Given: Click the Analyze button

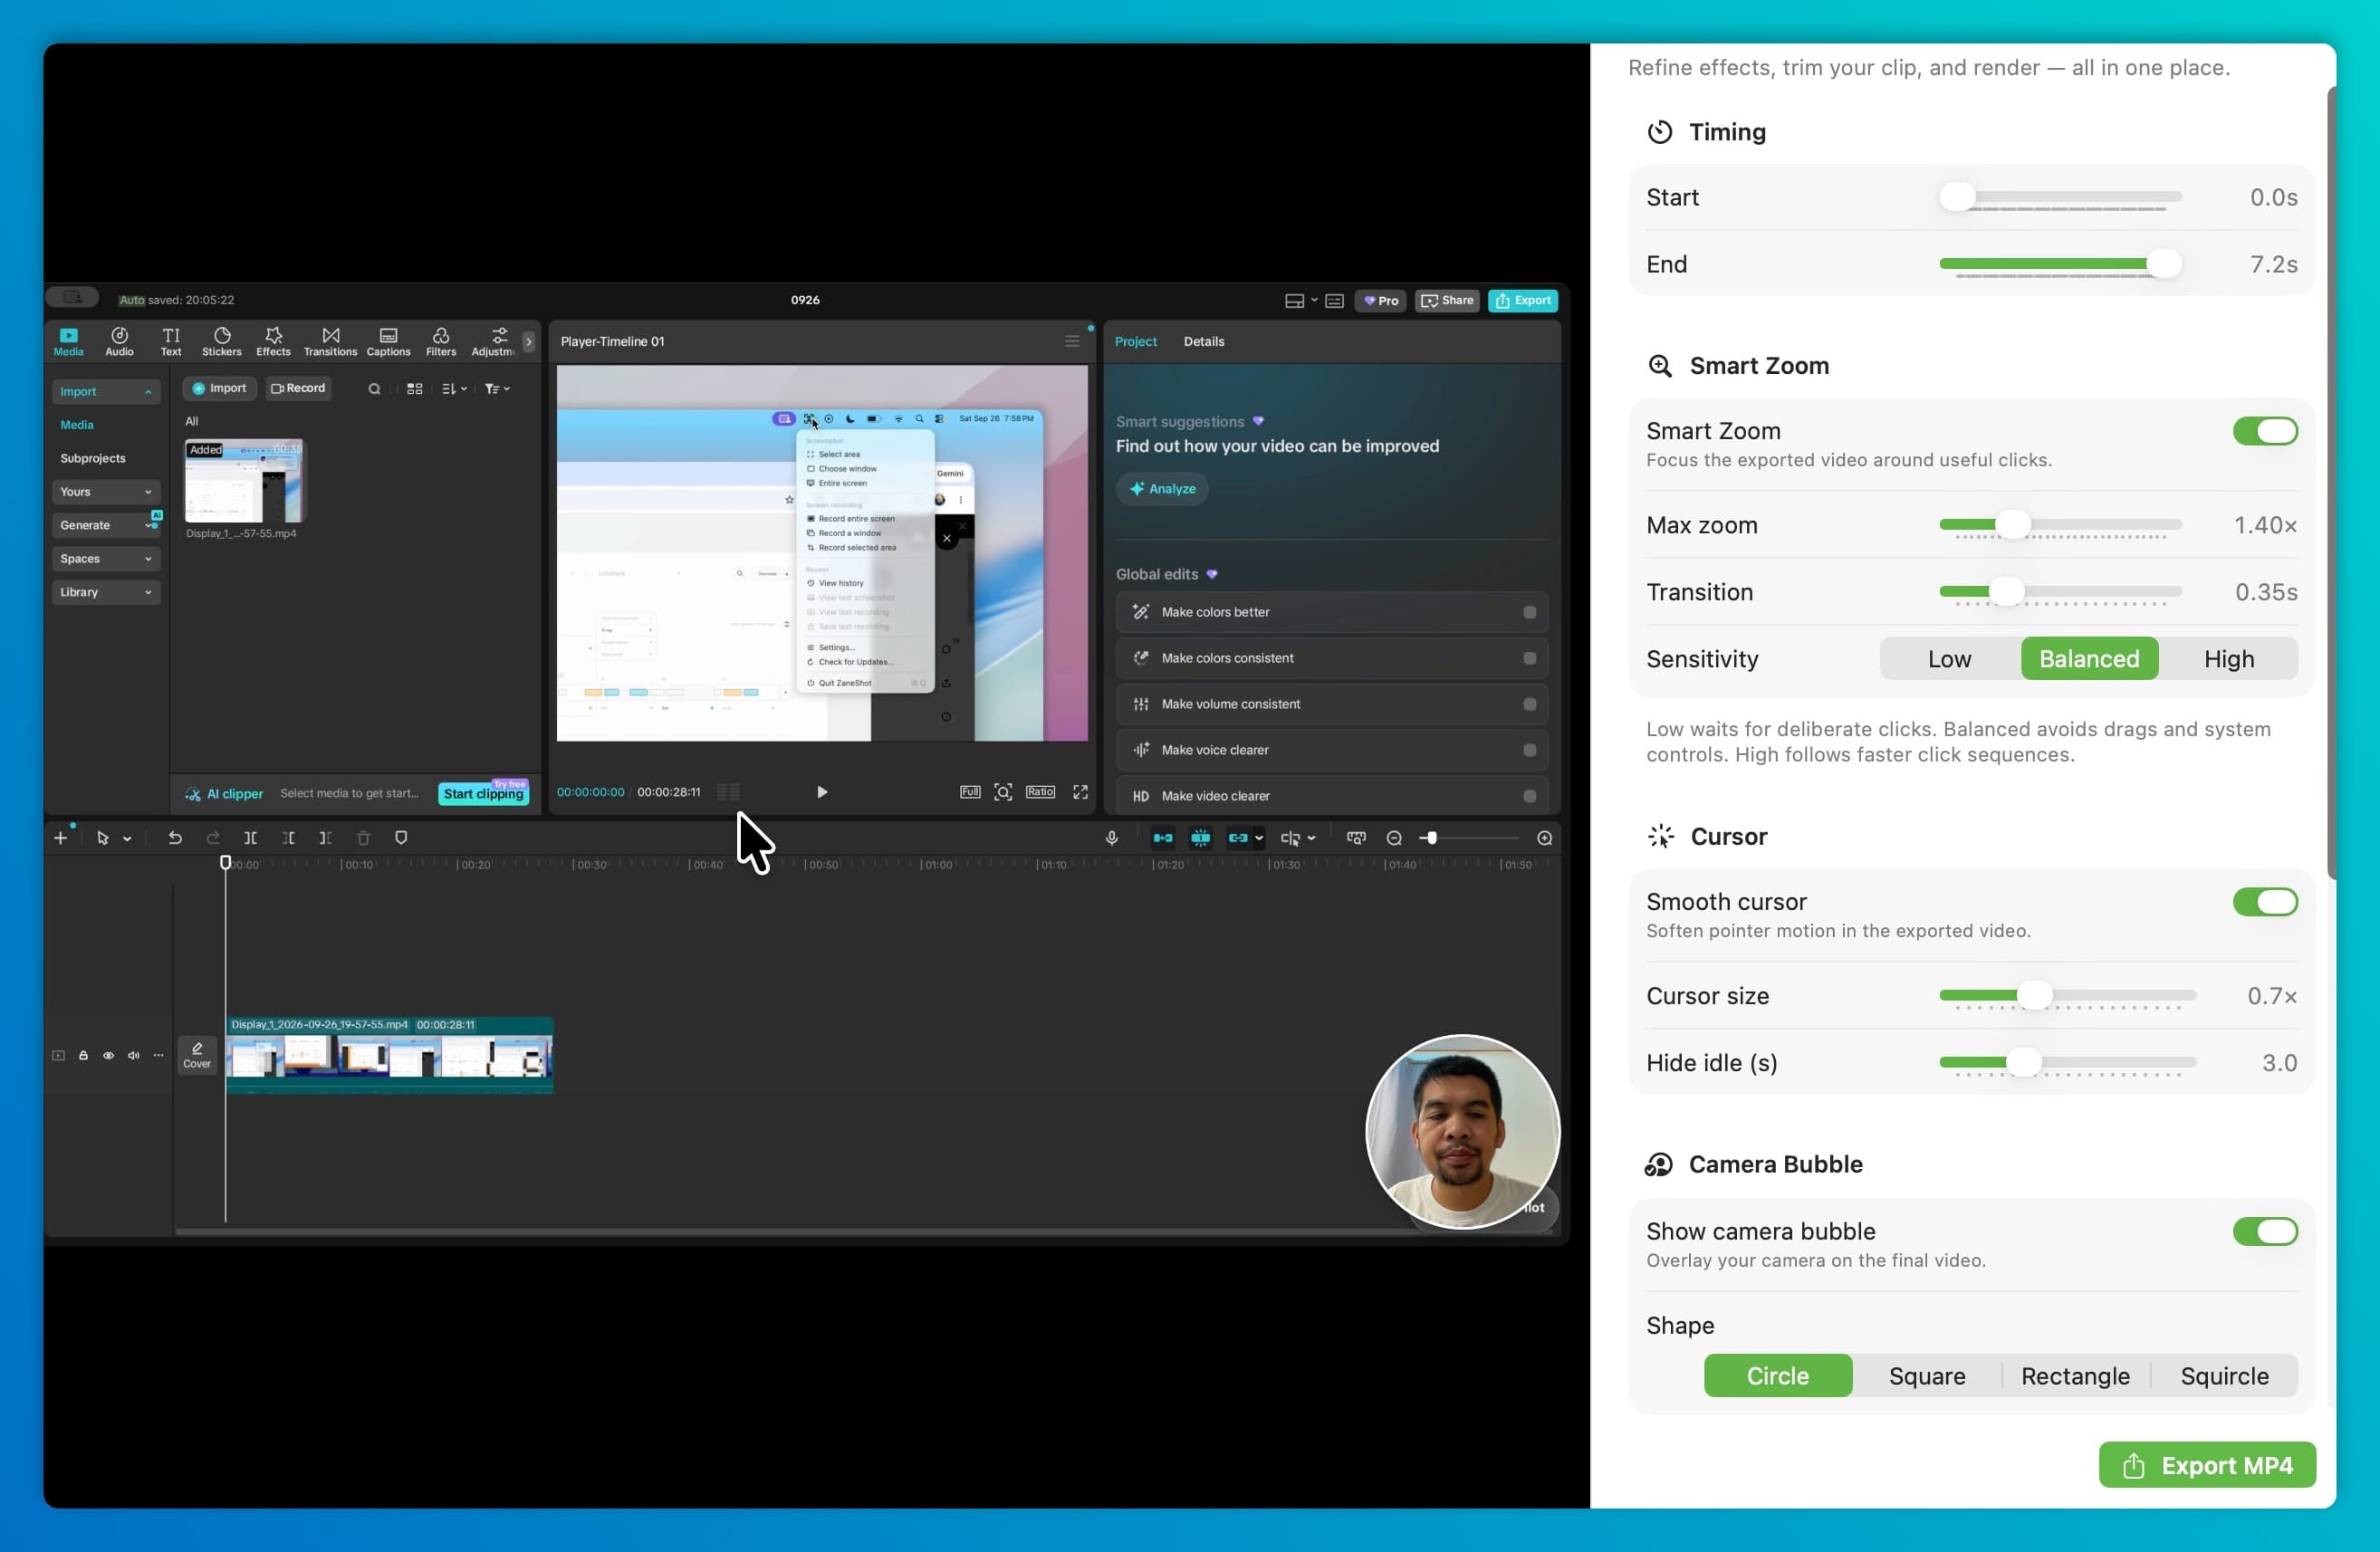Looking at the screenshot, I should pos(1162,489).
